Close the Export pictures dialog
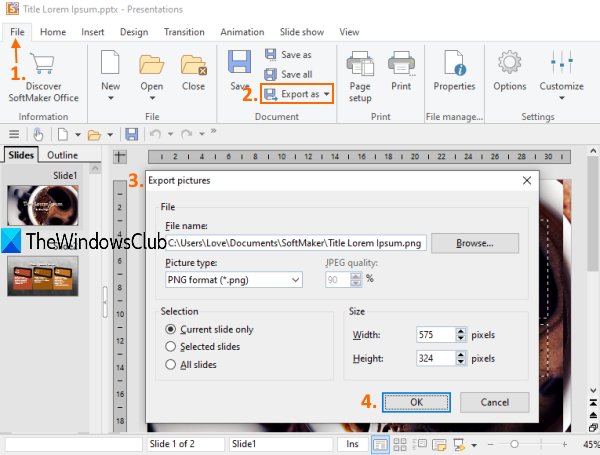 [x=527, y=181]
